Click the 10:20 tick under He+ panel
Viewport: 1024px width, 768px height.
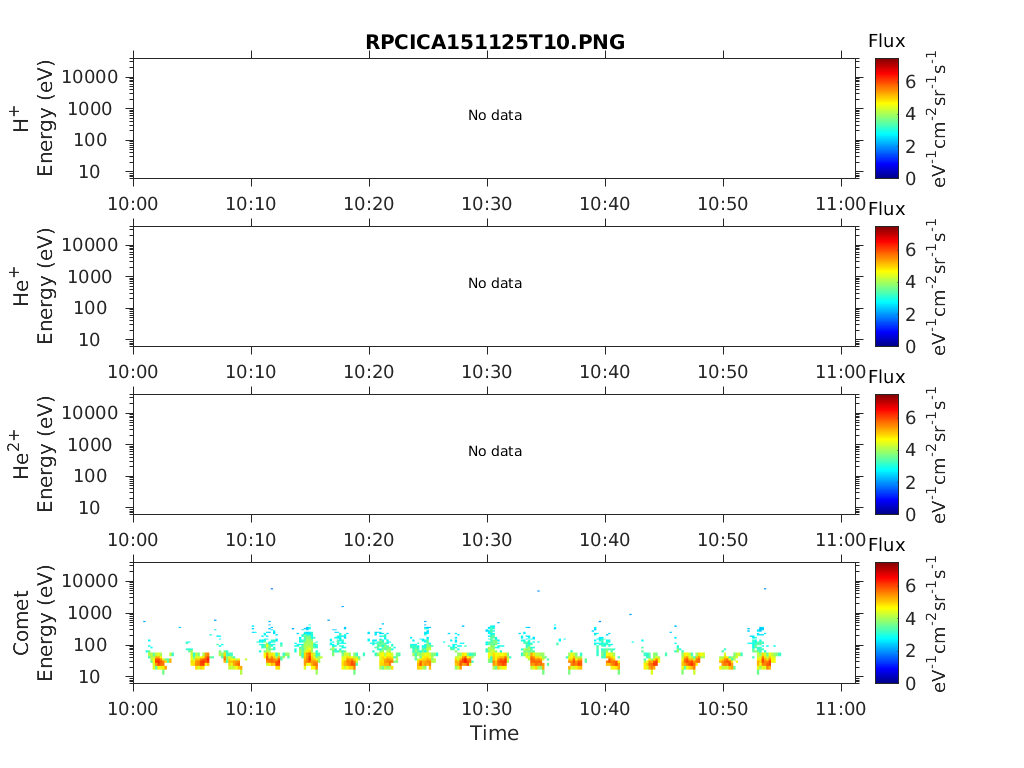tap(369, 372)
